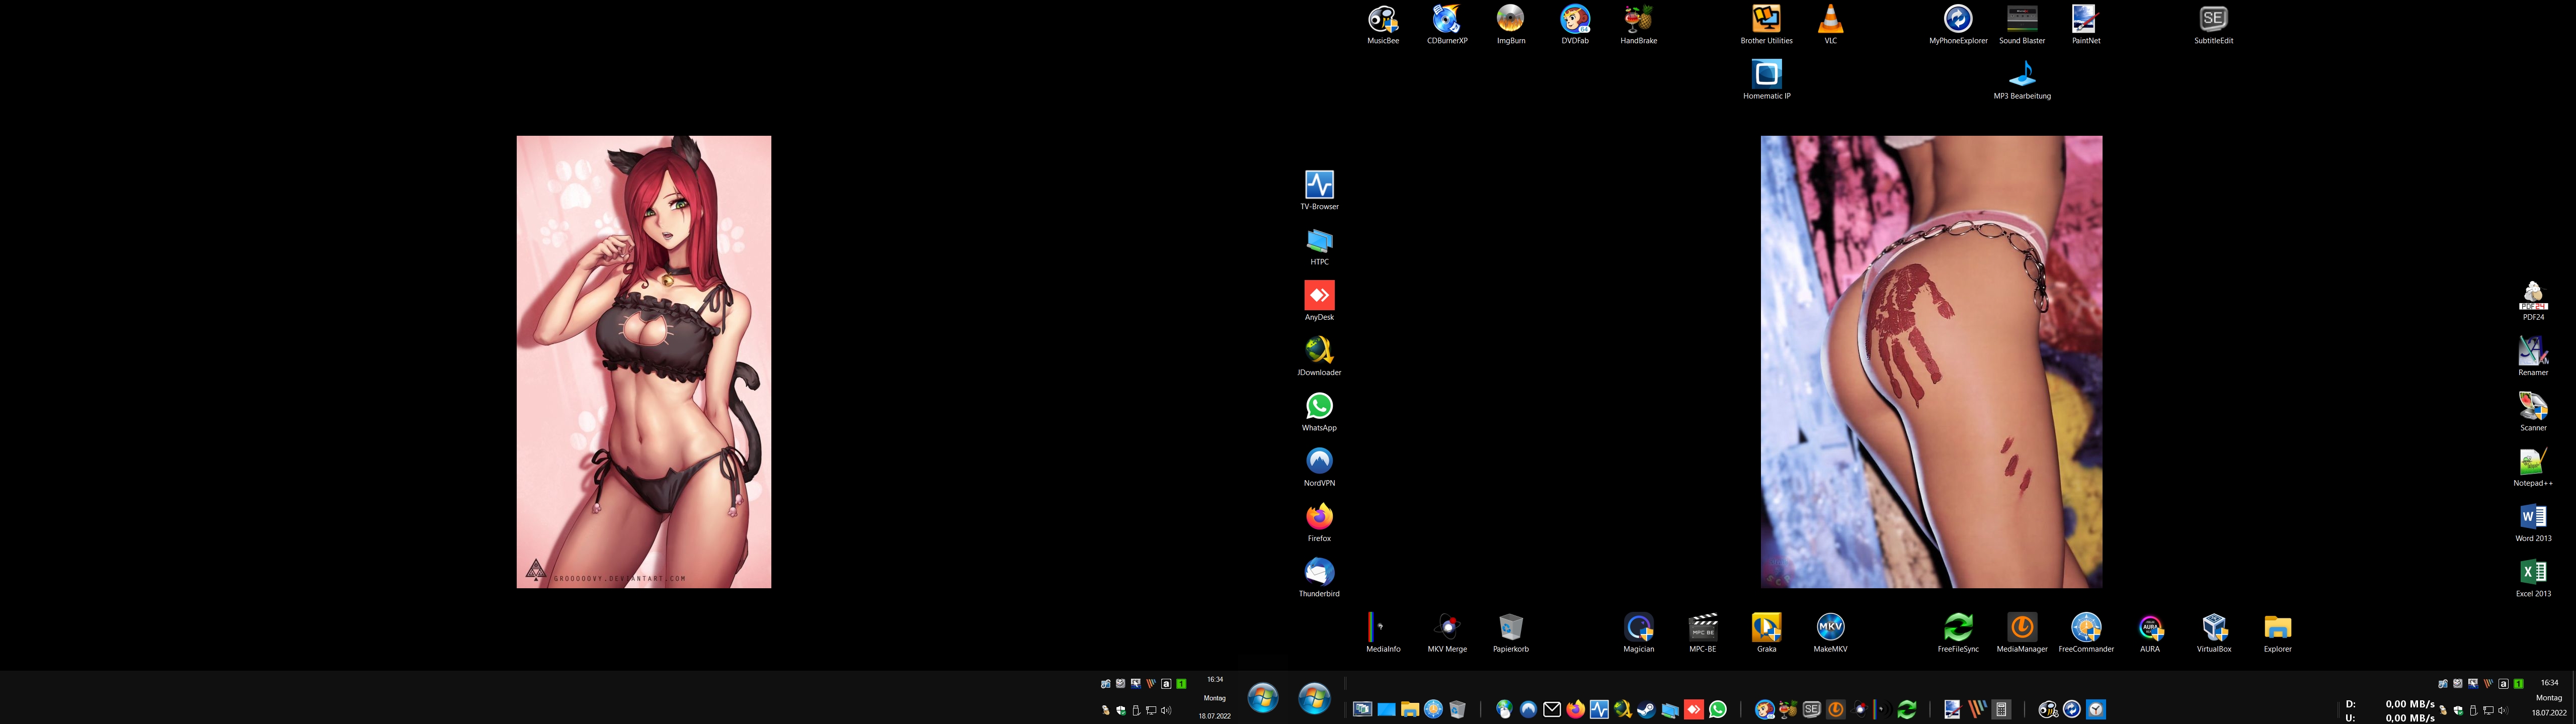
Task: Open the DVDFab desktop shortcut
Action: pyautogui.click(x=1575, y=25)
